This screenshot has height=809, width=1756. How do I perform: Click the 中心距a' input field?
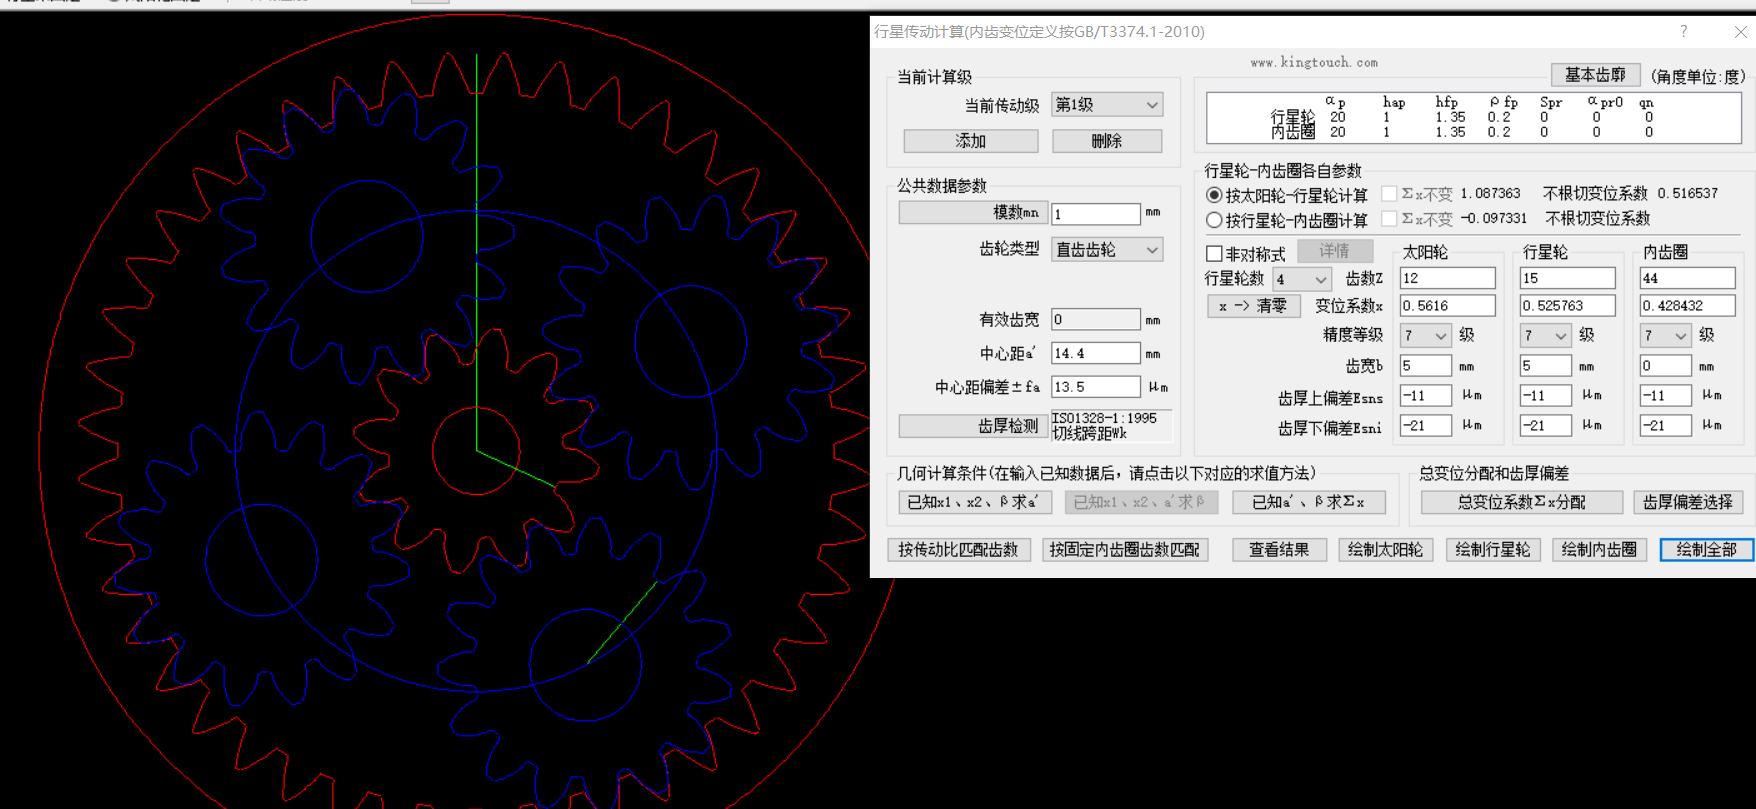[x=1096, y=353]
